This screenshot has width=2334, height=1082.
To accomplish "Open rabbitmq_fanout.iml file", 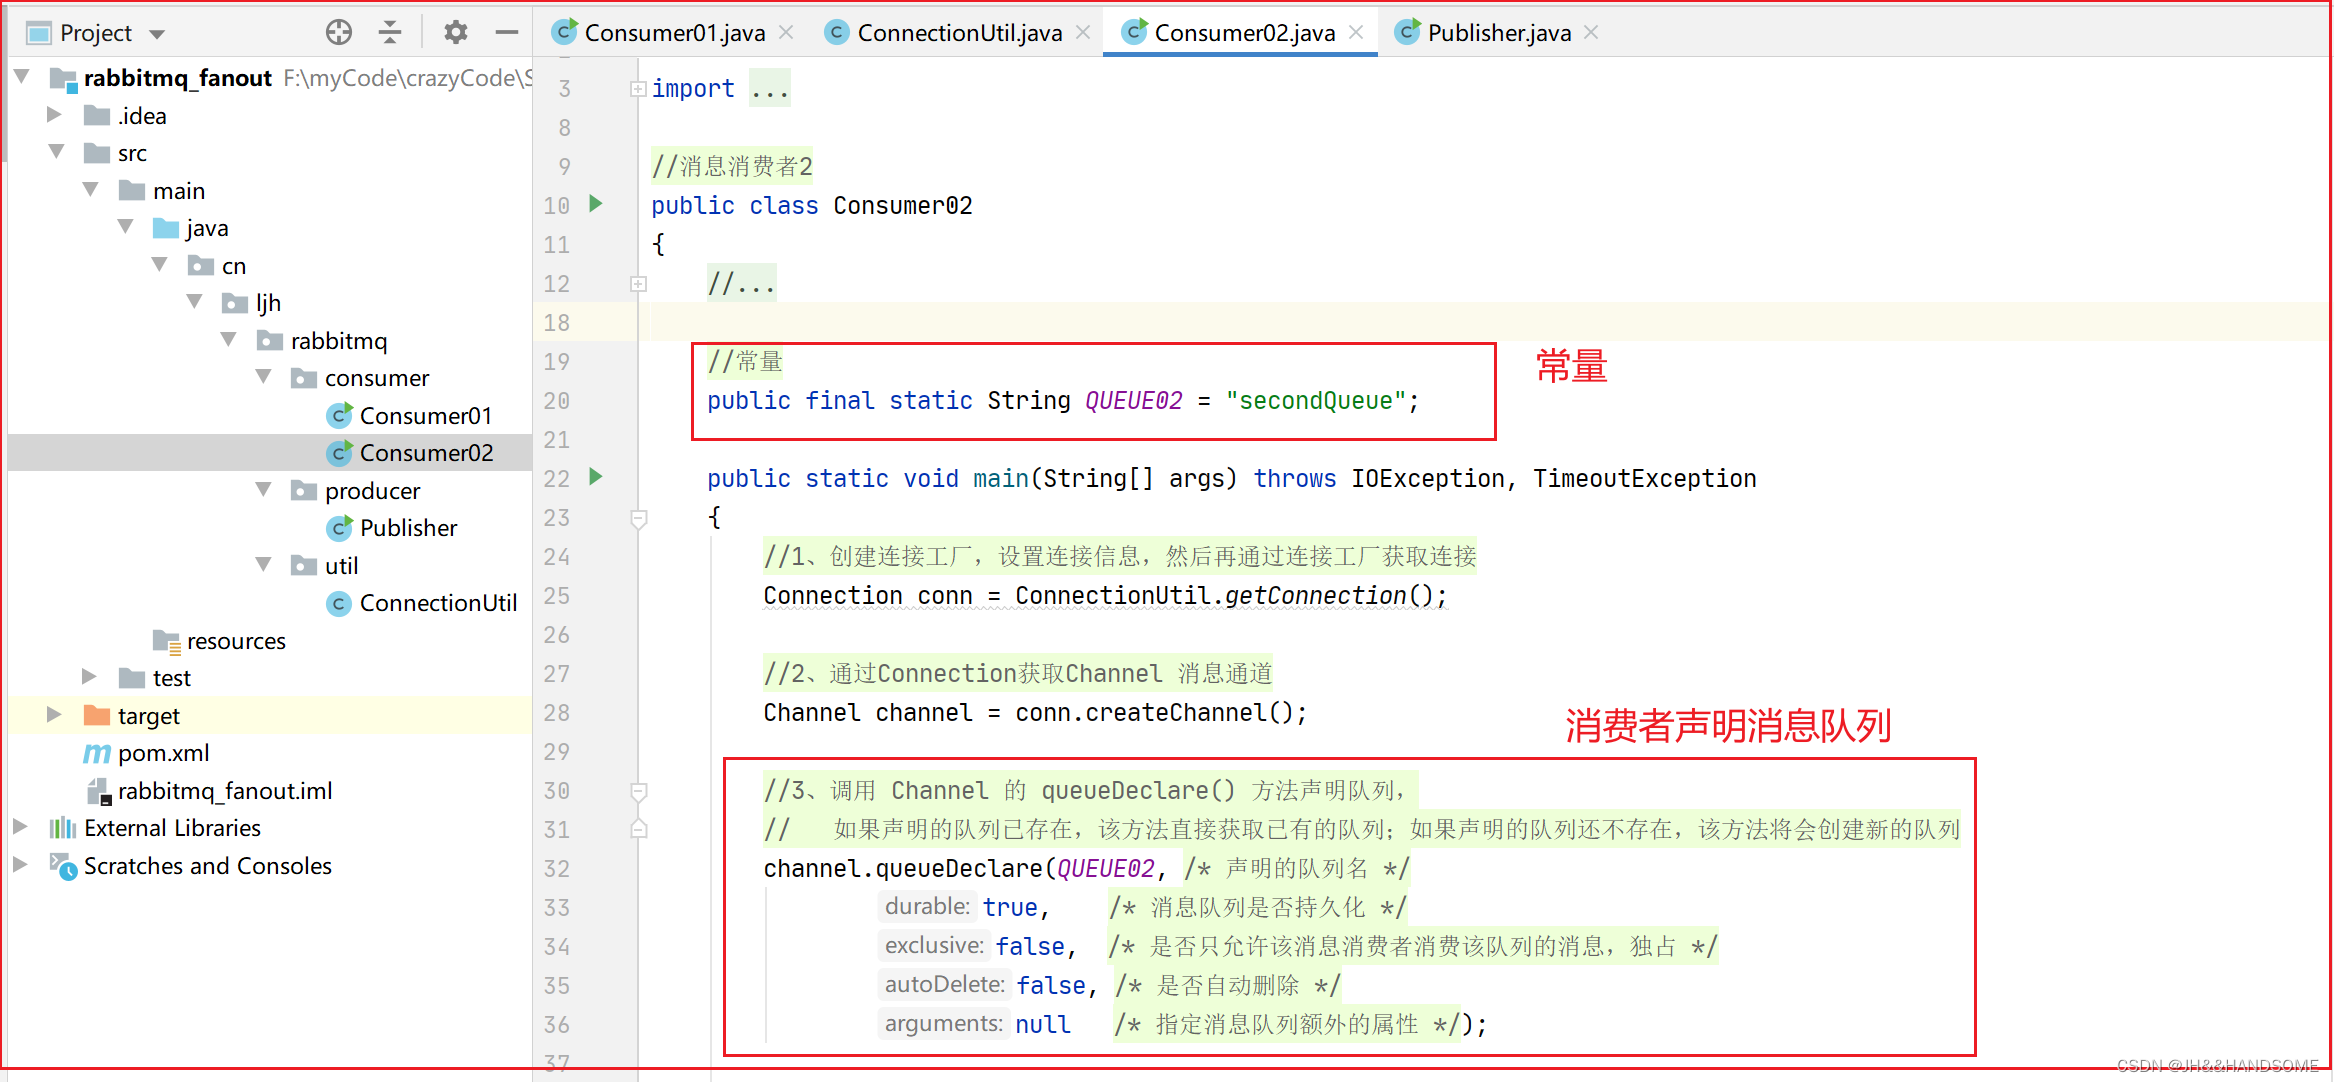I will 225,790.
